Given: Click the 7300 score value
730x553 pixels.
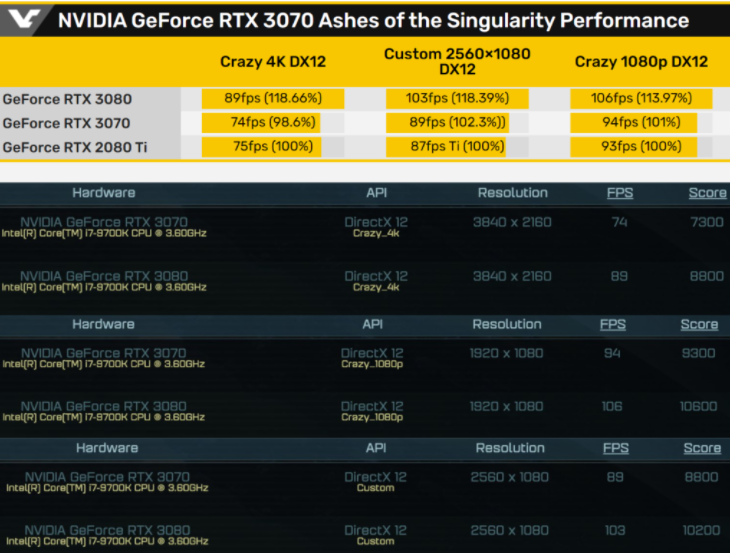Looking at the screenshot, I should point(706,222).
